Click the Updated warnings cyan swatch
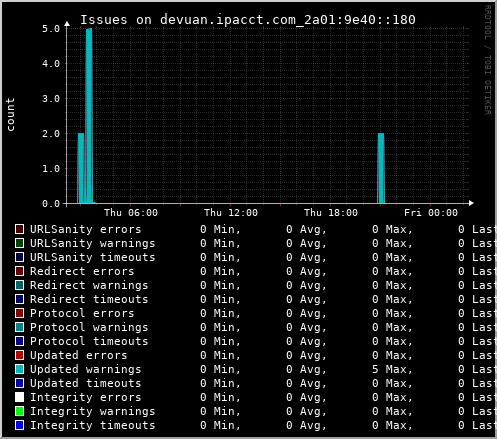Image resolution: width=497 pixels, height=439 pixels. [20, 369]
